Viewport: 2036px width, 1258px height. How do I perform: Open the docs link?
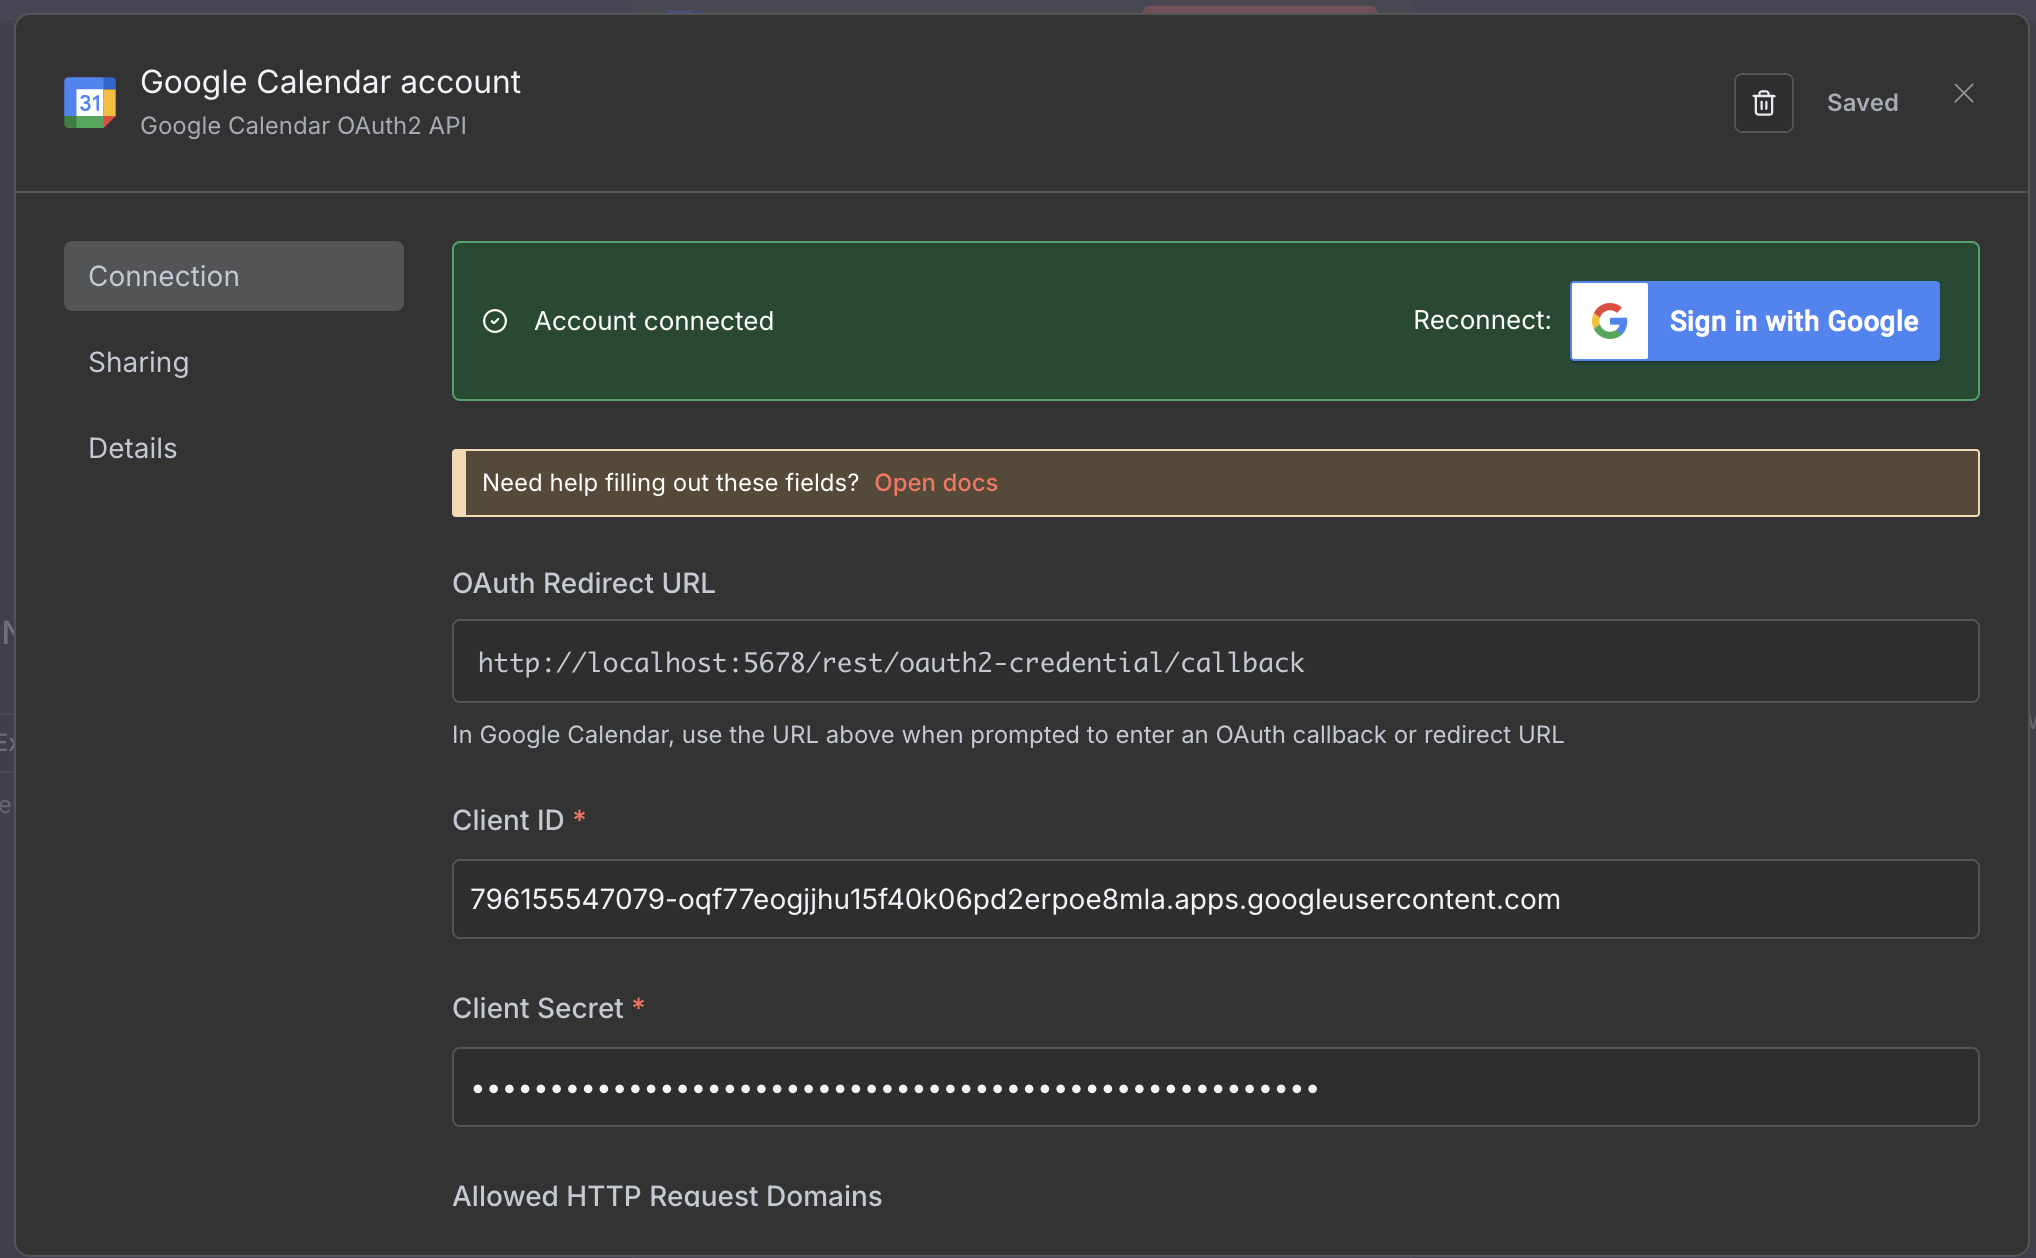(x=935, y=483)
